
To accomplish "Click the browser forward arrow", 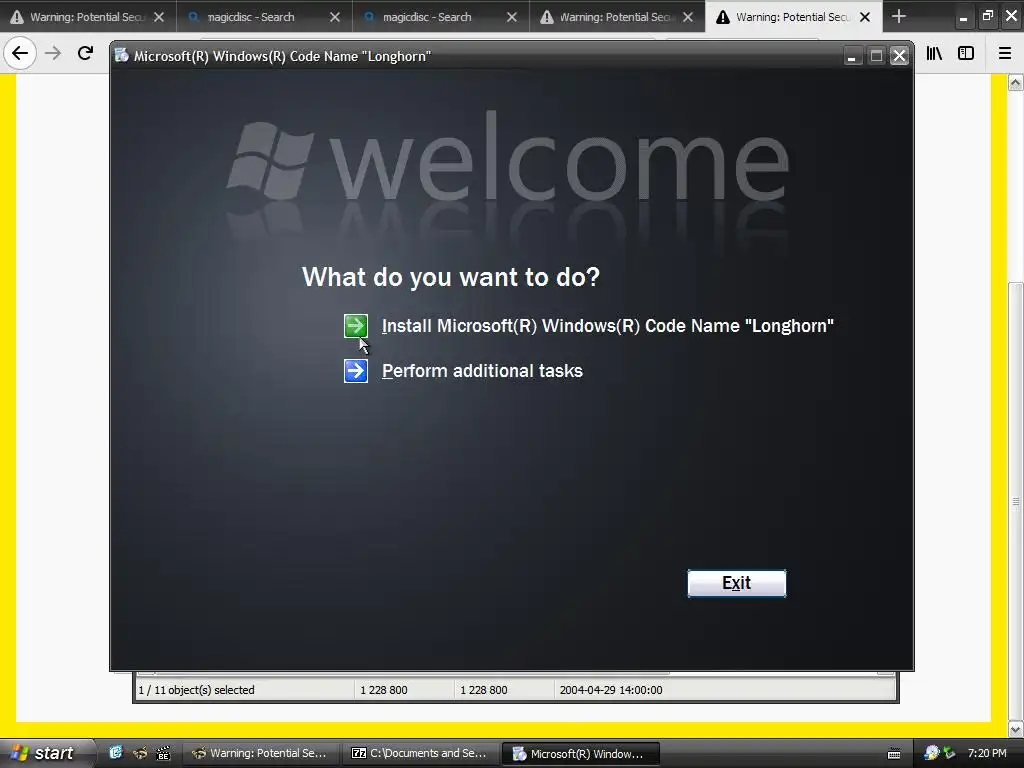I will (53, 53).
